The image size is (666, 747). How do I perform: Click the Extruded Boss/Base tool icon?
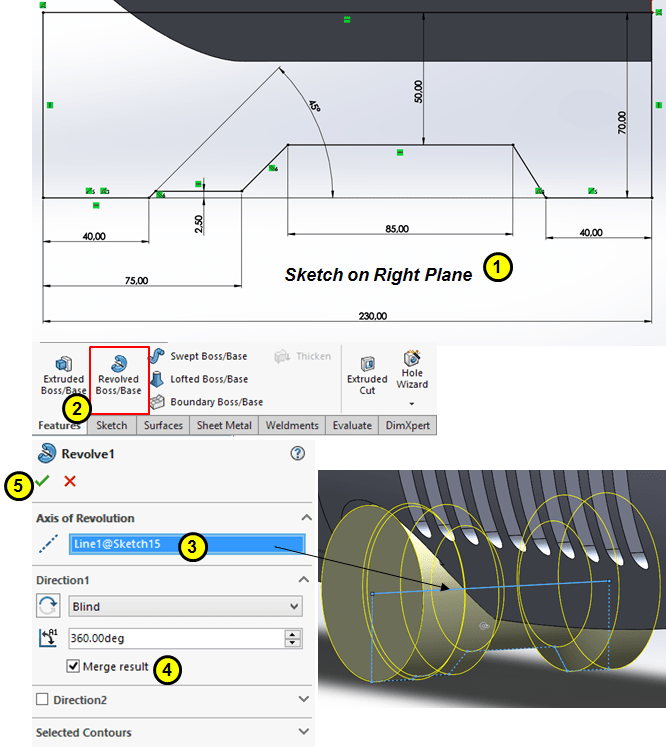pyautogui.click(x=63, y=364)
